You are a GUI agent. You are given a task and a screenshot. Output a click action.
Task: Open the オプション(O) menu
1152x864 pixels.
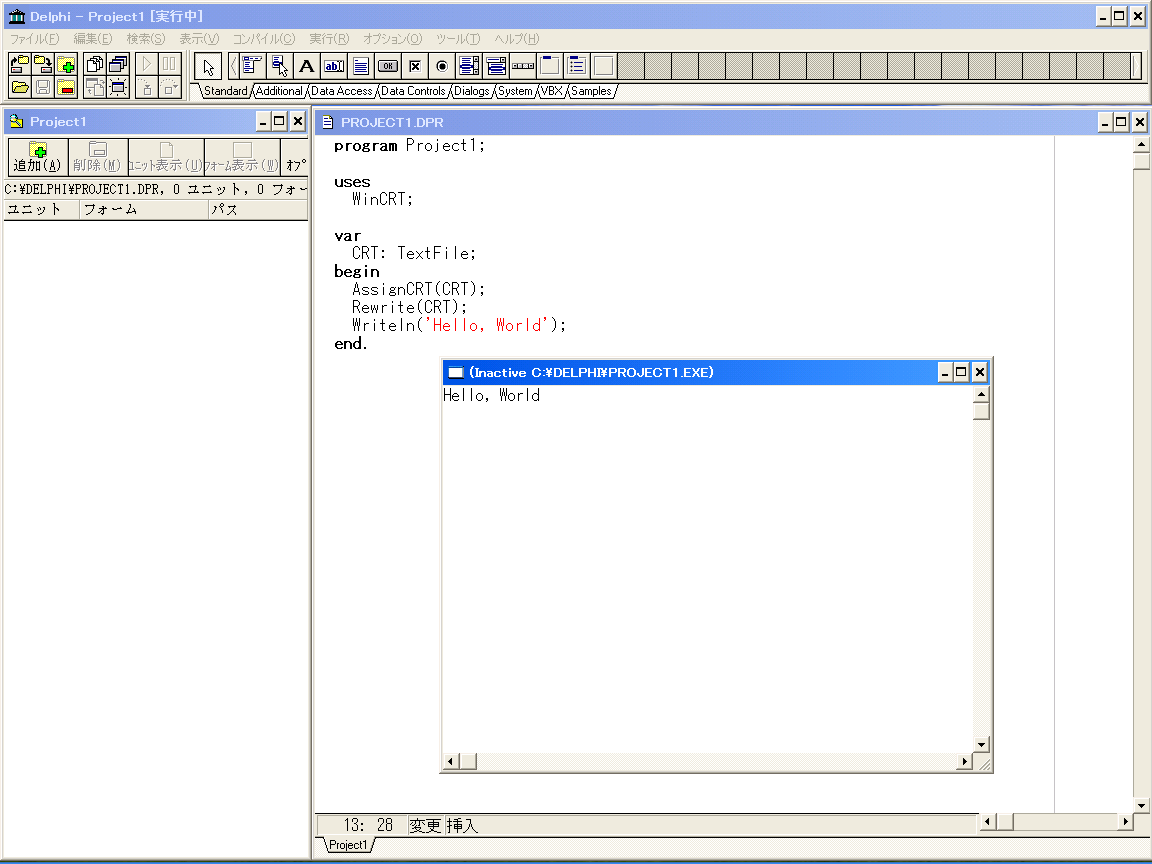tap(392, 39)
